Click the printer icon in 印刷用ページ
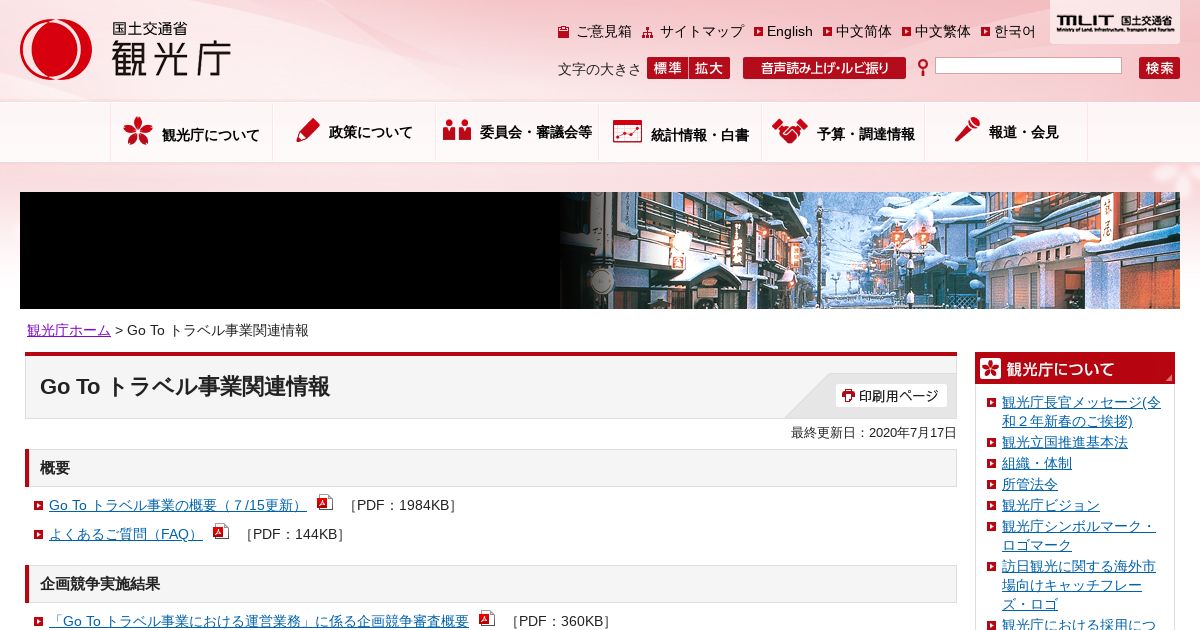 click(848, 395)
